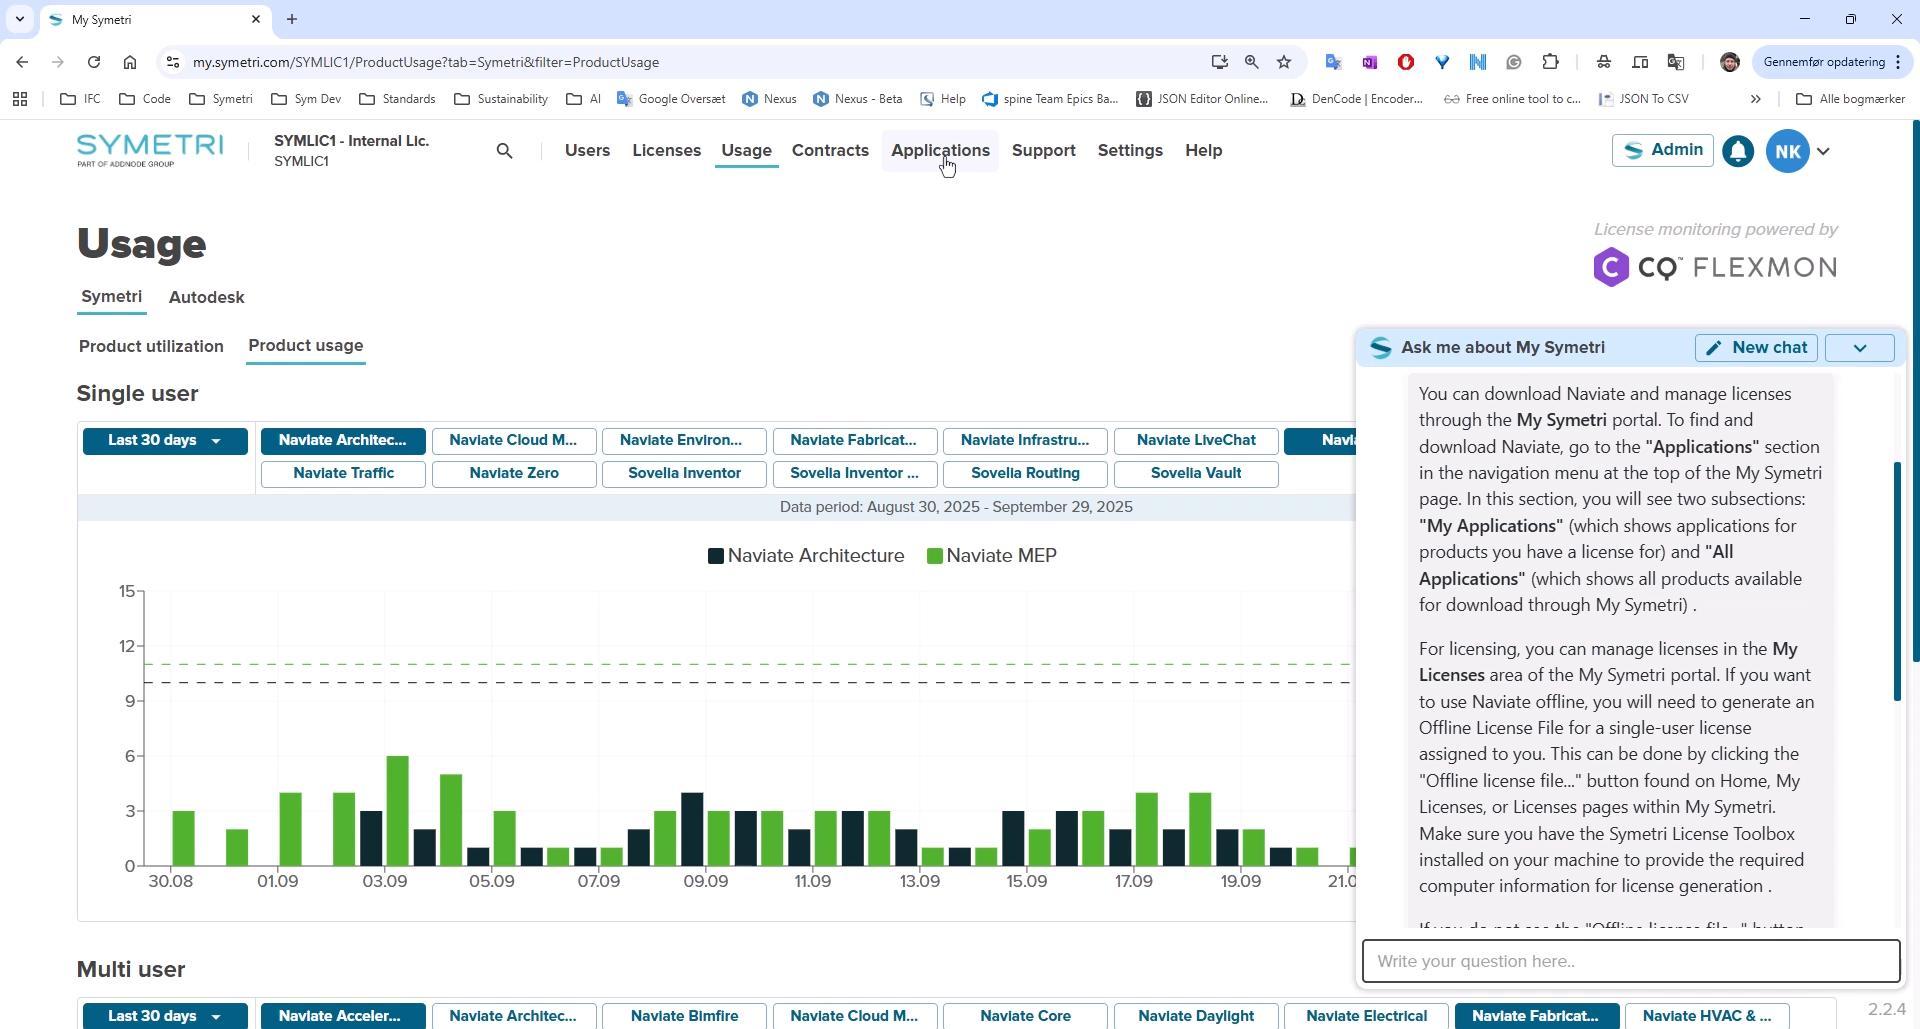Image resolution: width=1920 pixels, height=1029 pixels.
Task: Toggle the Sovella Inventor product filter
Action: 684,474
